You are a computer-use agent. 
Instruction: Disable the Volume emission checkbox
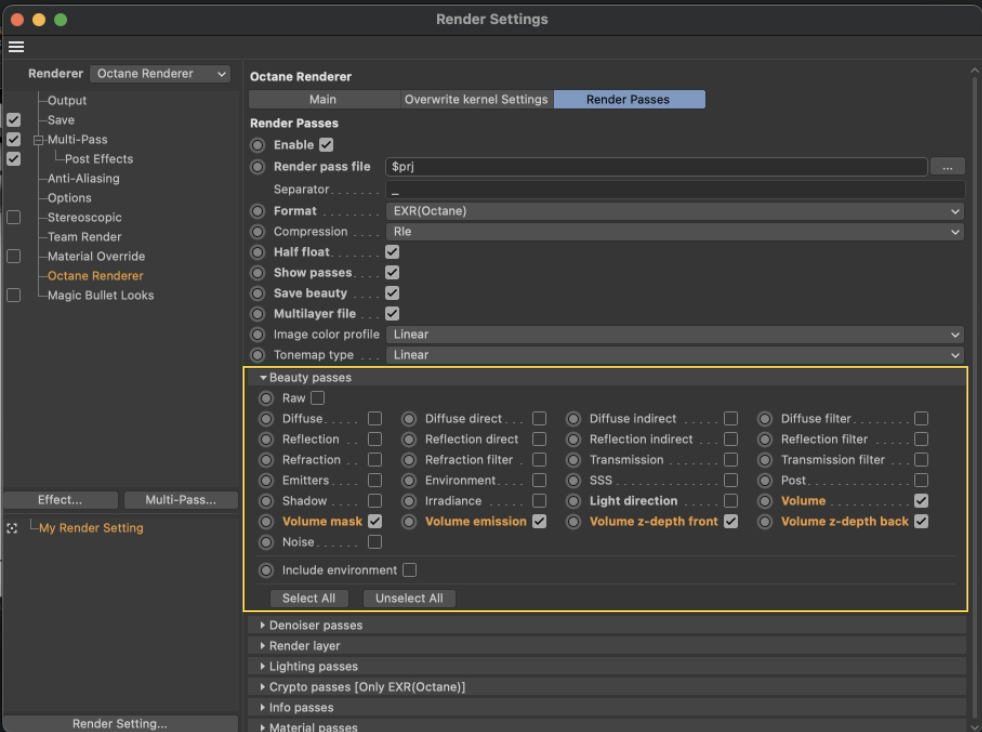539,521
